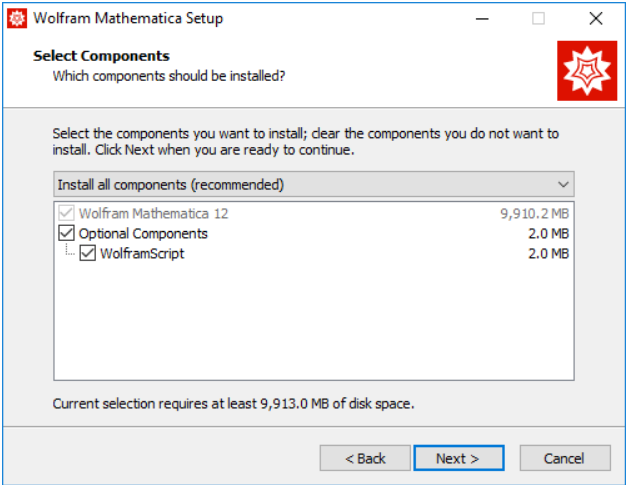Select the Optional Components label row
Viewport: 626px width, 485px height.
pos(143,233)
